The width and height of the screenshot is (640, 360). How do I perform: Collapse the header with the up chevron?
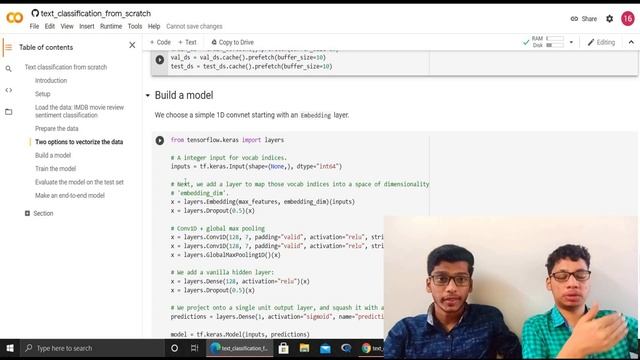[631, 42]
